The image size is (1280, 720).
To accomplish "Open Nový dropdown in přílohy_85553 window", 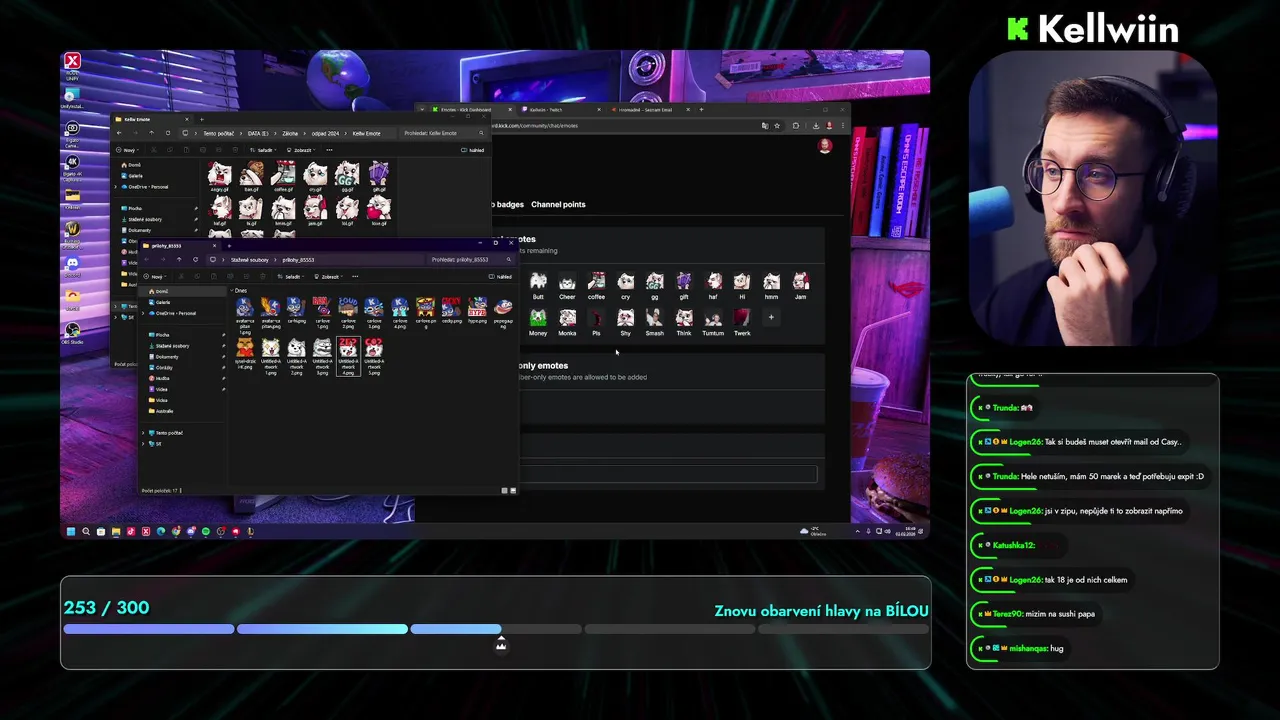I will pos(154,276).
